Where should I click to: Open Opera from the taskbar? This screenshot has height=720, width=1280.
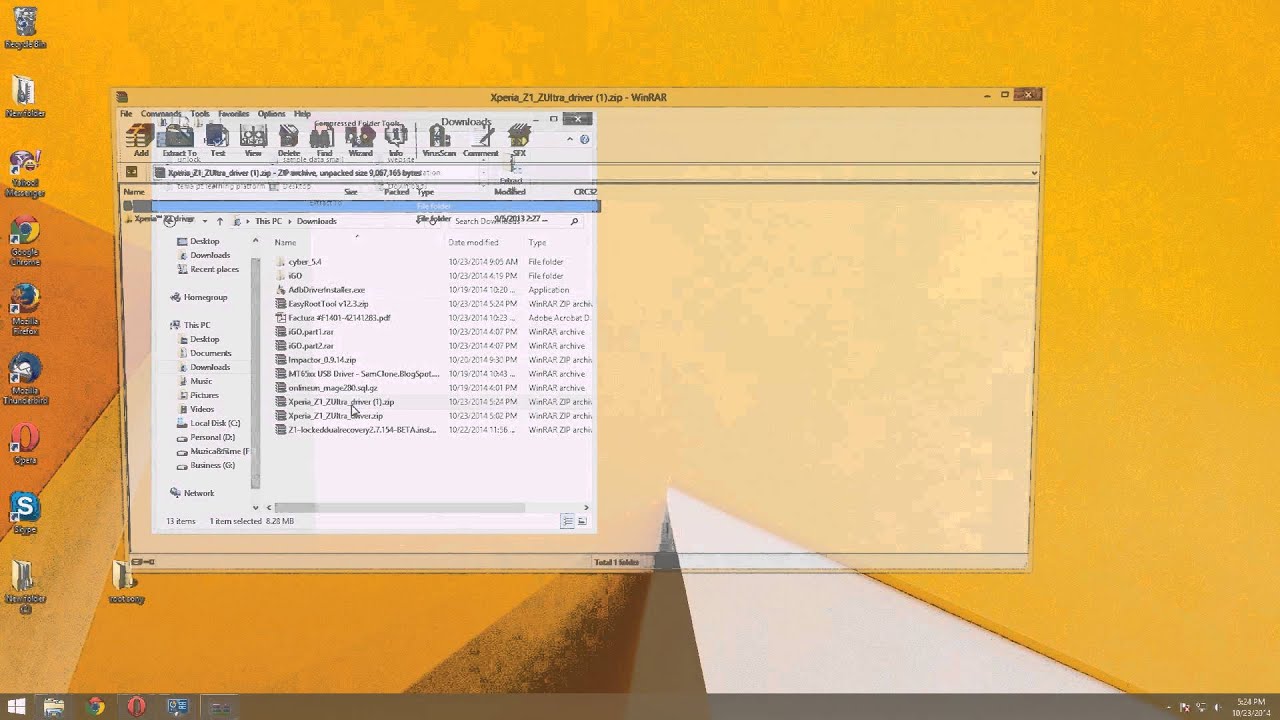click(x=136, y=707)
